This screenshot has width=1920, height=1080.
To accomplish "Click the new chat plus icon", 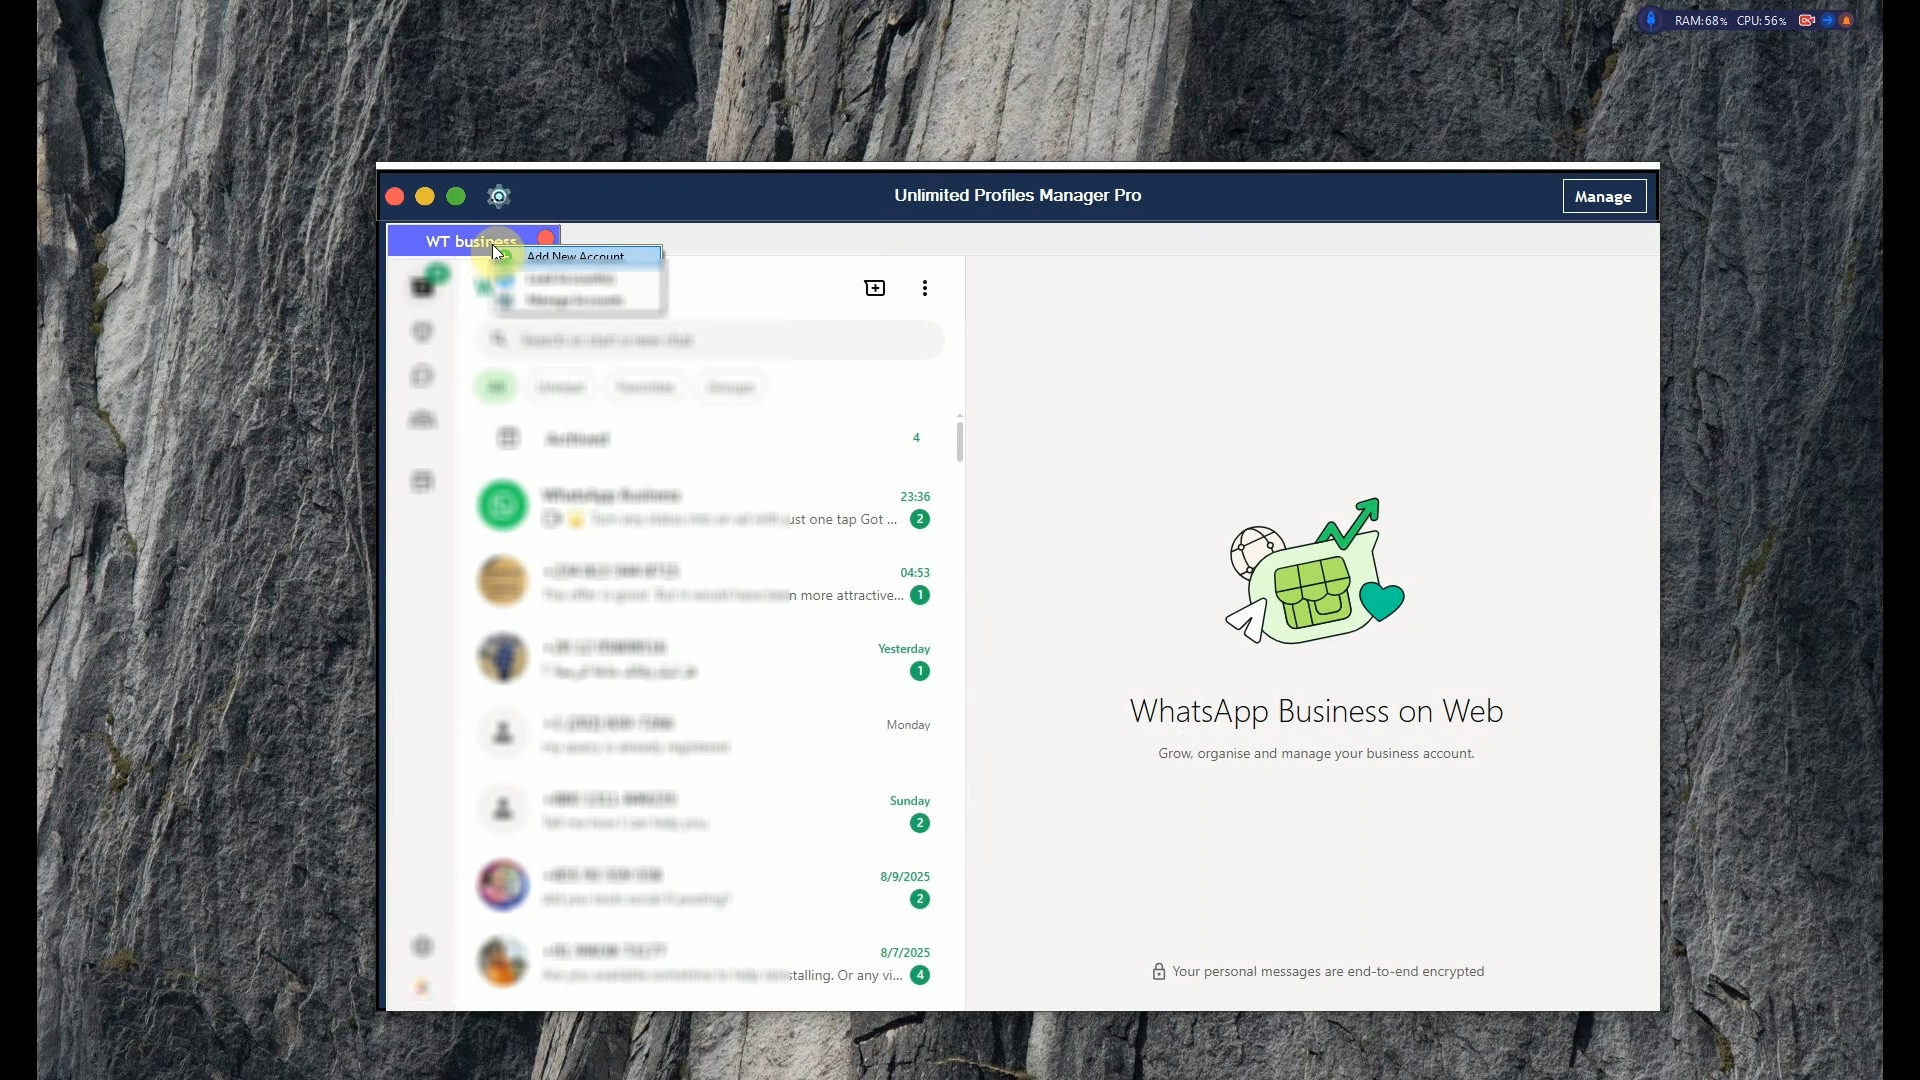I will click(x=874, y=288).
